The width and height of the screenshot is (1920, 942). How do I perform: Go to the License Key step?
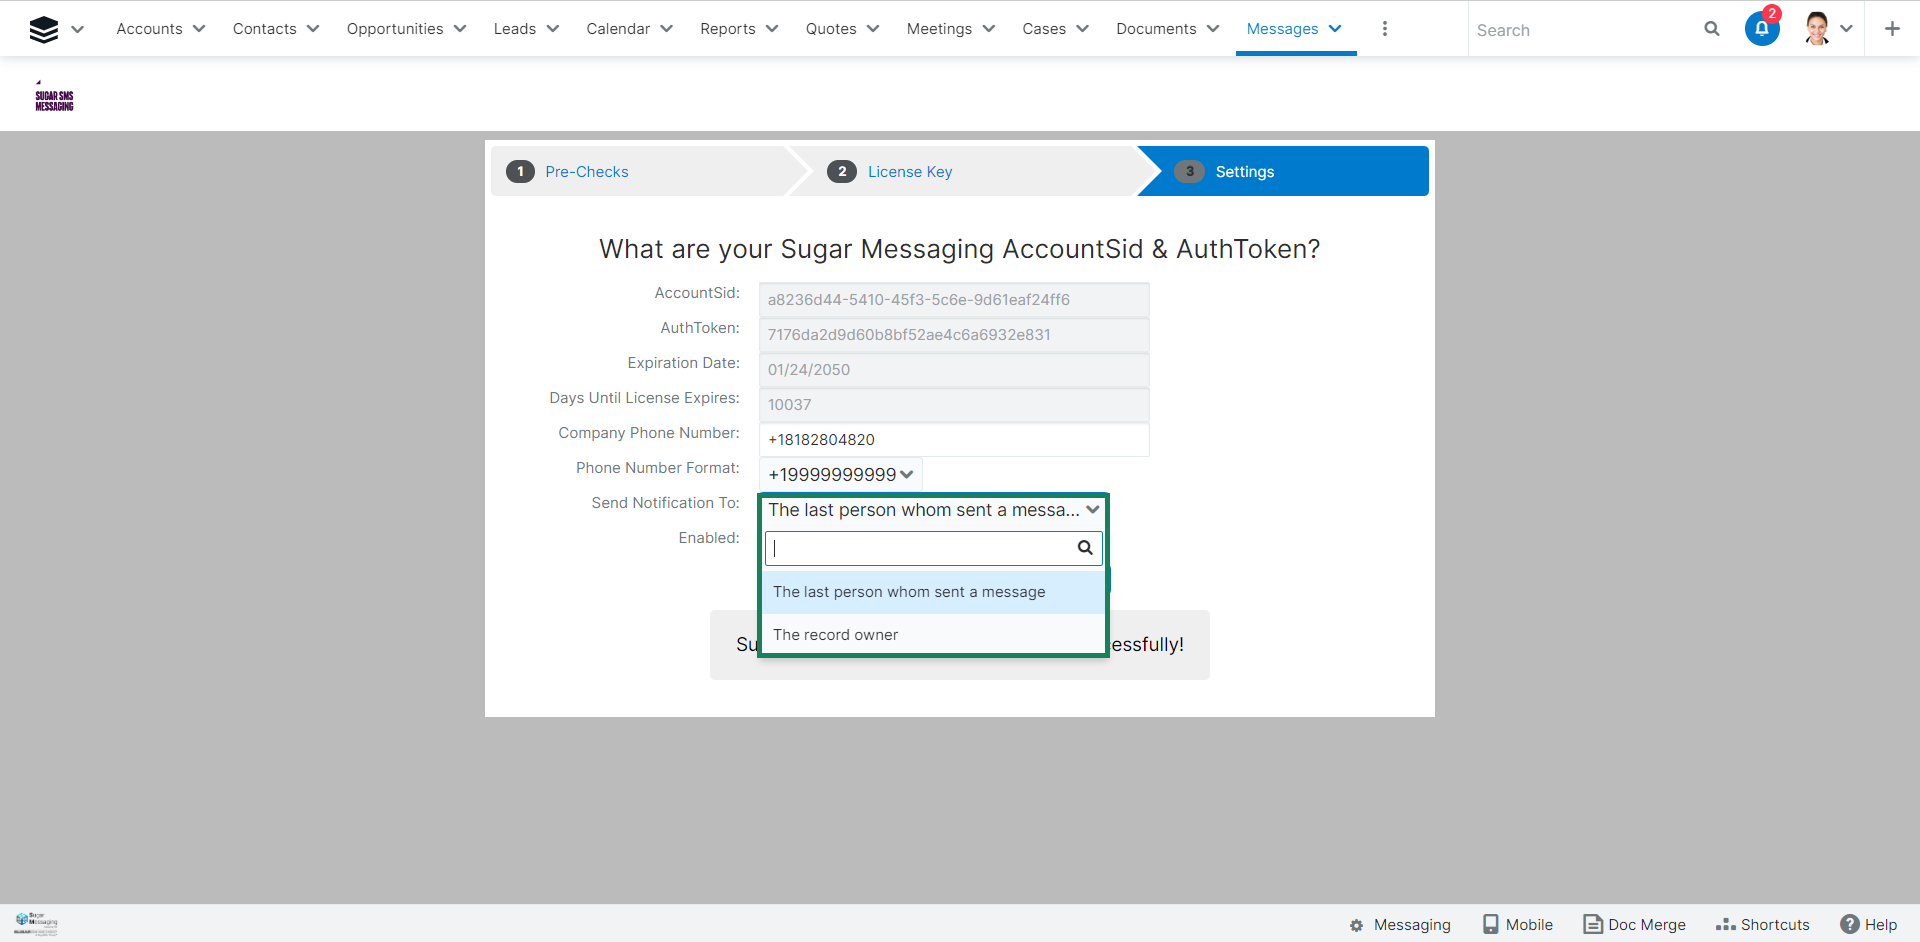909,172
